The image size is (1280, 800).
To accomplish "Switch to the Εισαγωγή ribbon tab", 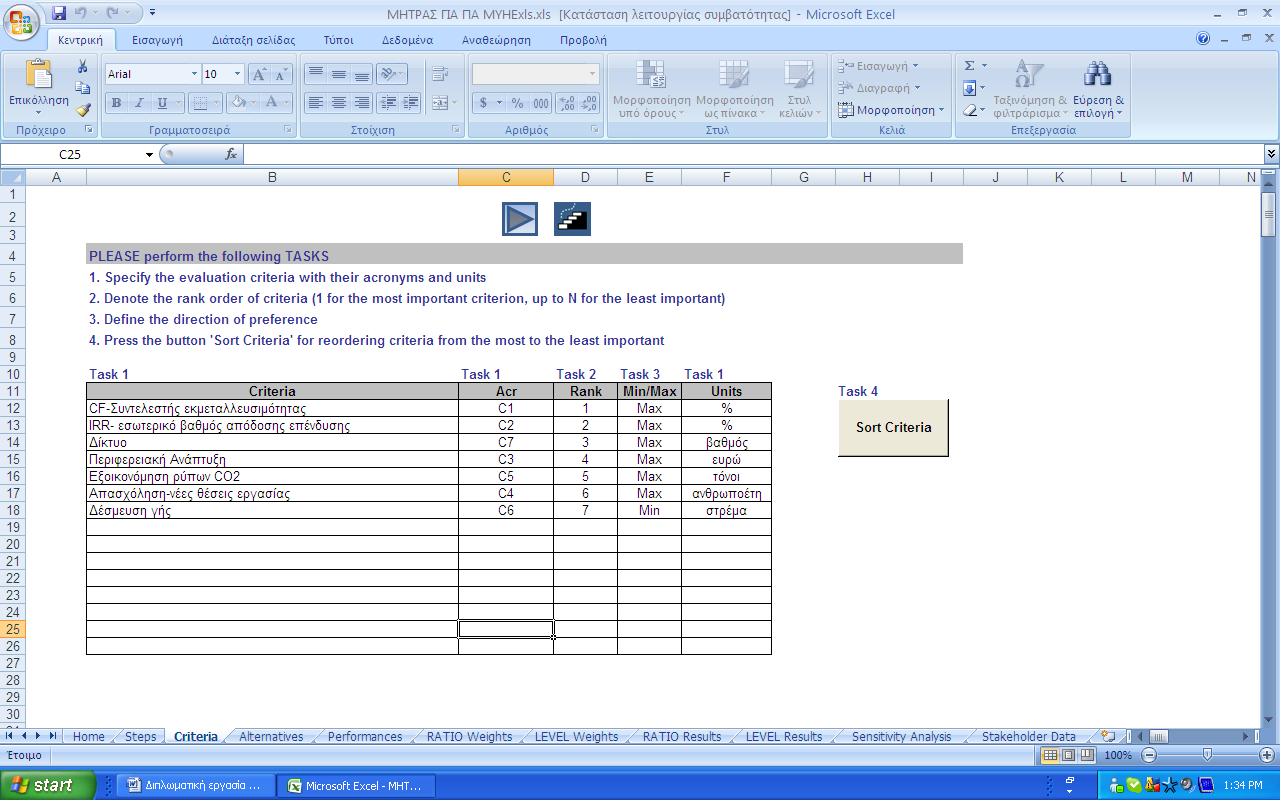I will [x=158, y=40].
